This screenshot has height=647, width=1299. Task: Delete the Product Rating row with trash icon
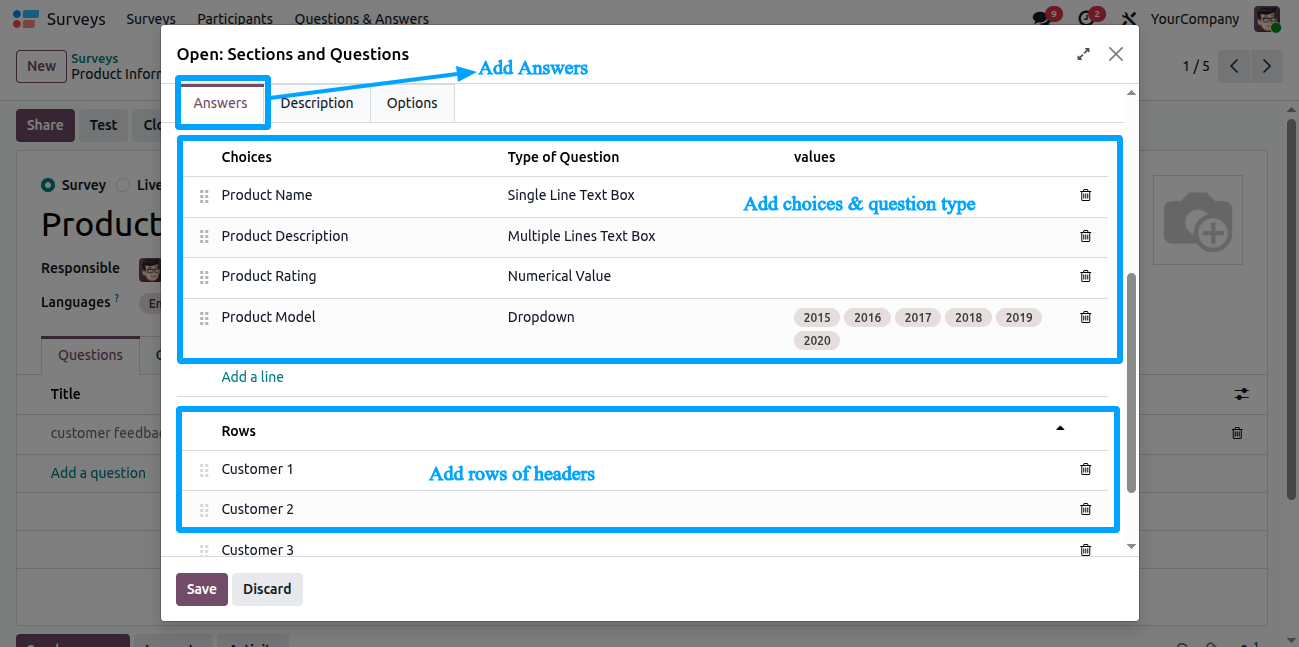pyautogui.click(x=1085, y=276)
